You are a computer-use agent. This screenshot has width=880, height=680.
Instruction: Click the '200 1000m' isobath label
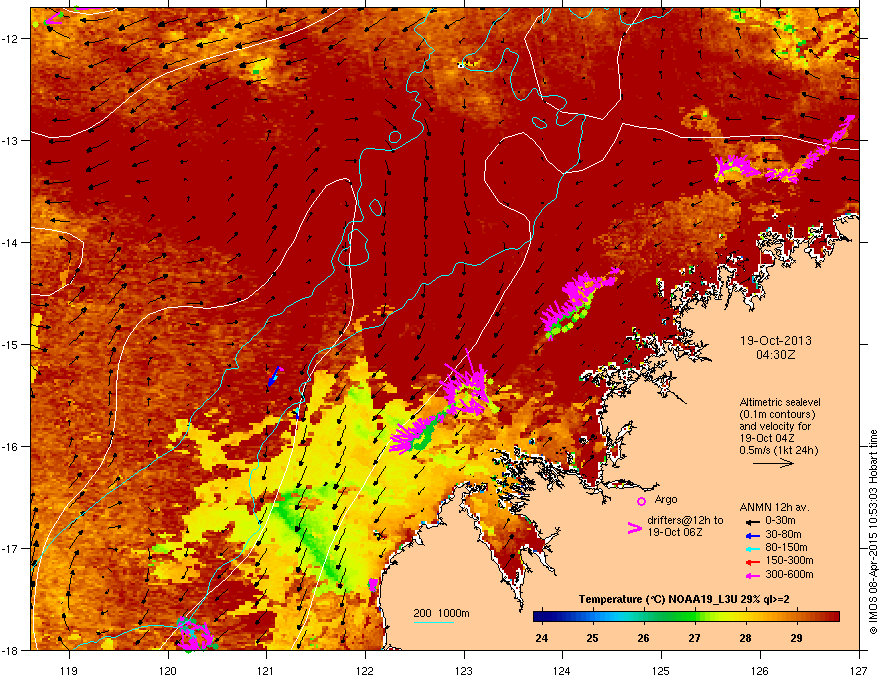click(441, 613)
